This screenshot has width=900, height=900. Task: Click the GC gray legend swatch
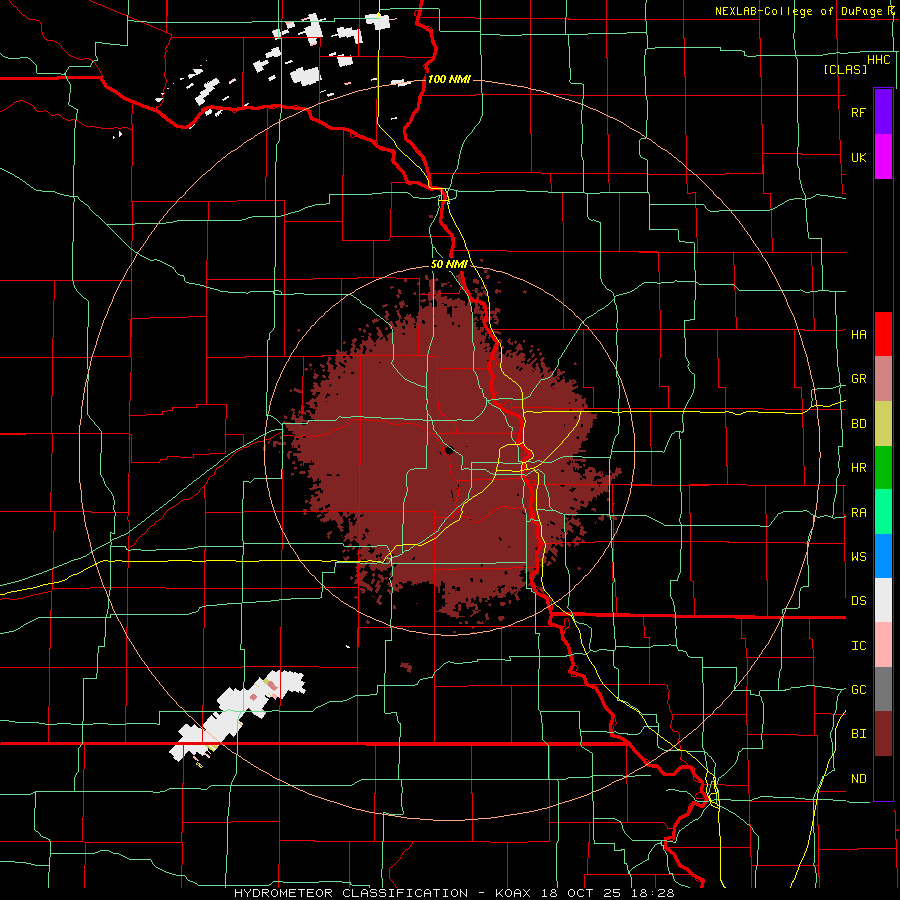coord(883,689)
